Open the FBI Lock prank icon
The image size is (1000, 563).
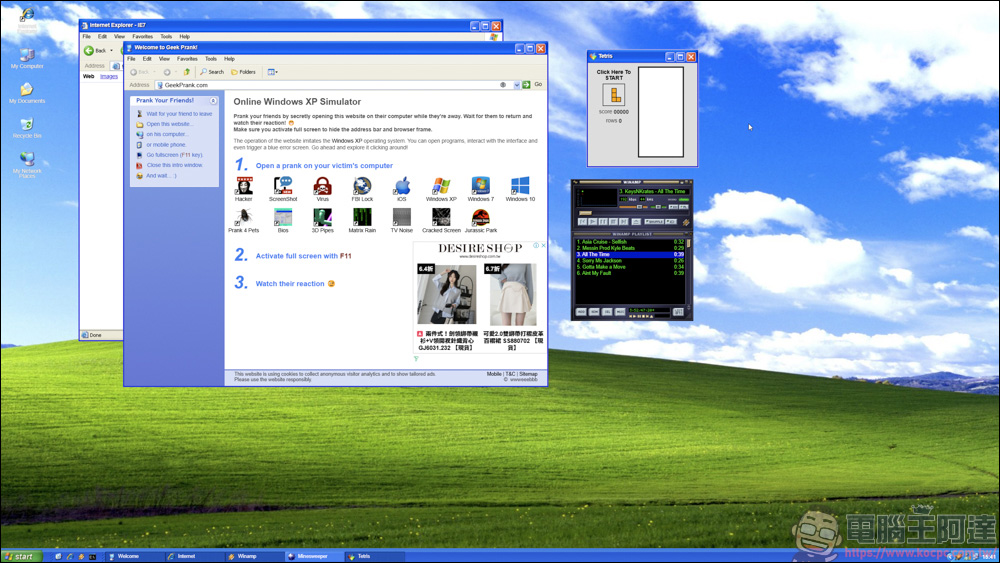click(x=362, y=189)
